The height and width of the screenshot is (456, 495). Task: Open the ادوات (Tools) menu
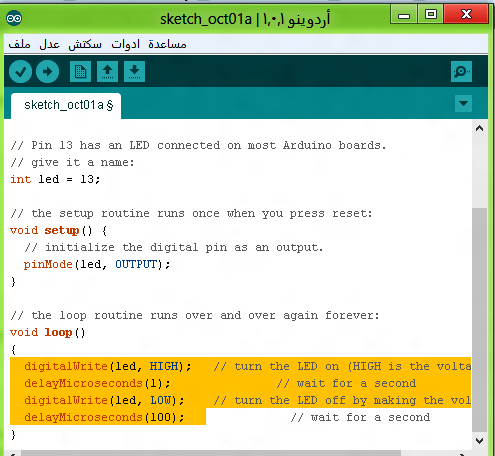coord(125,44)
